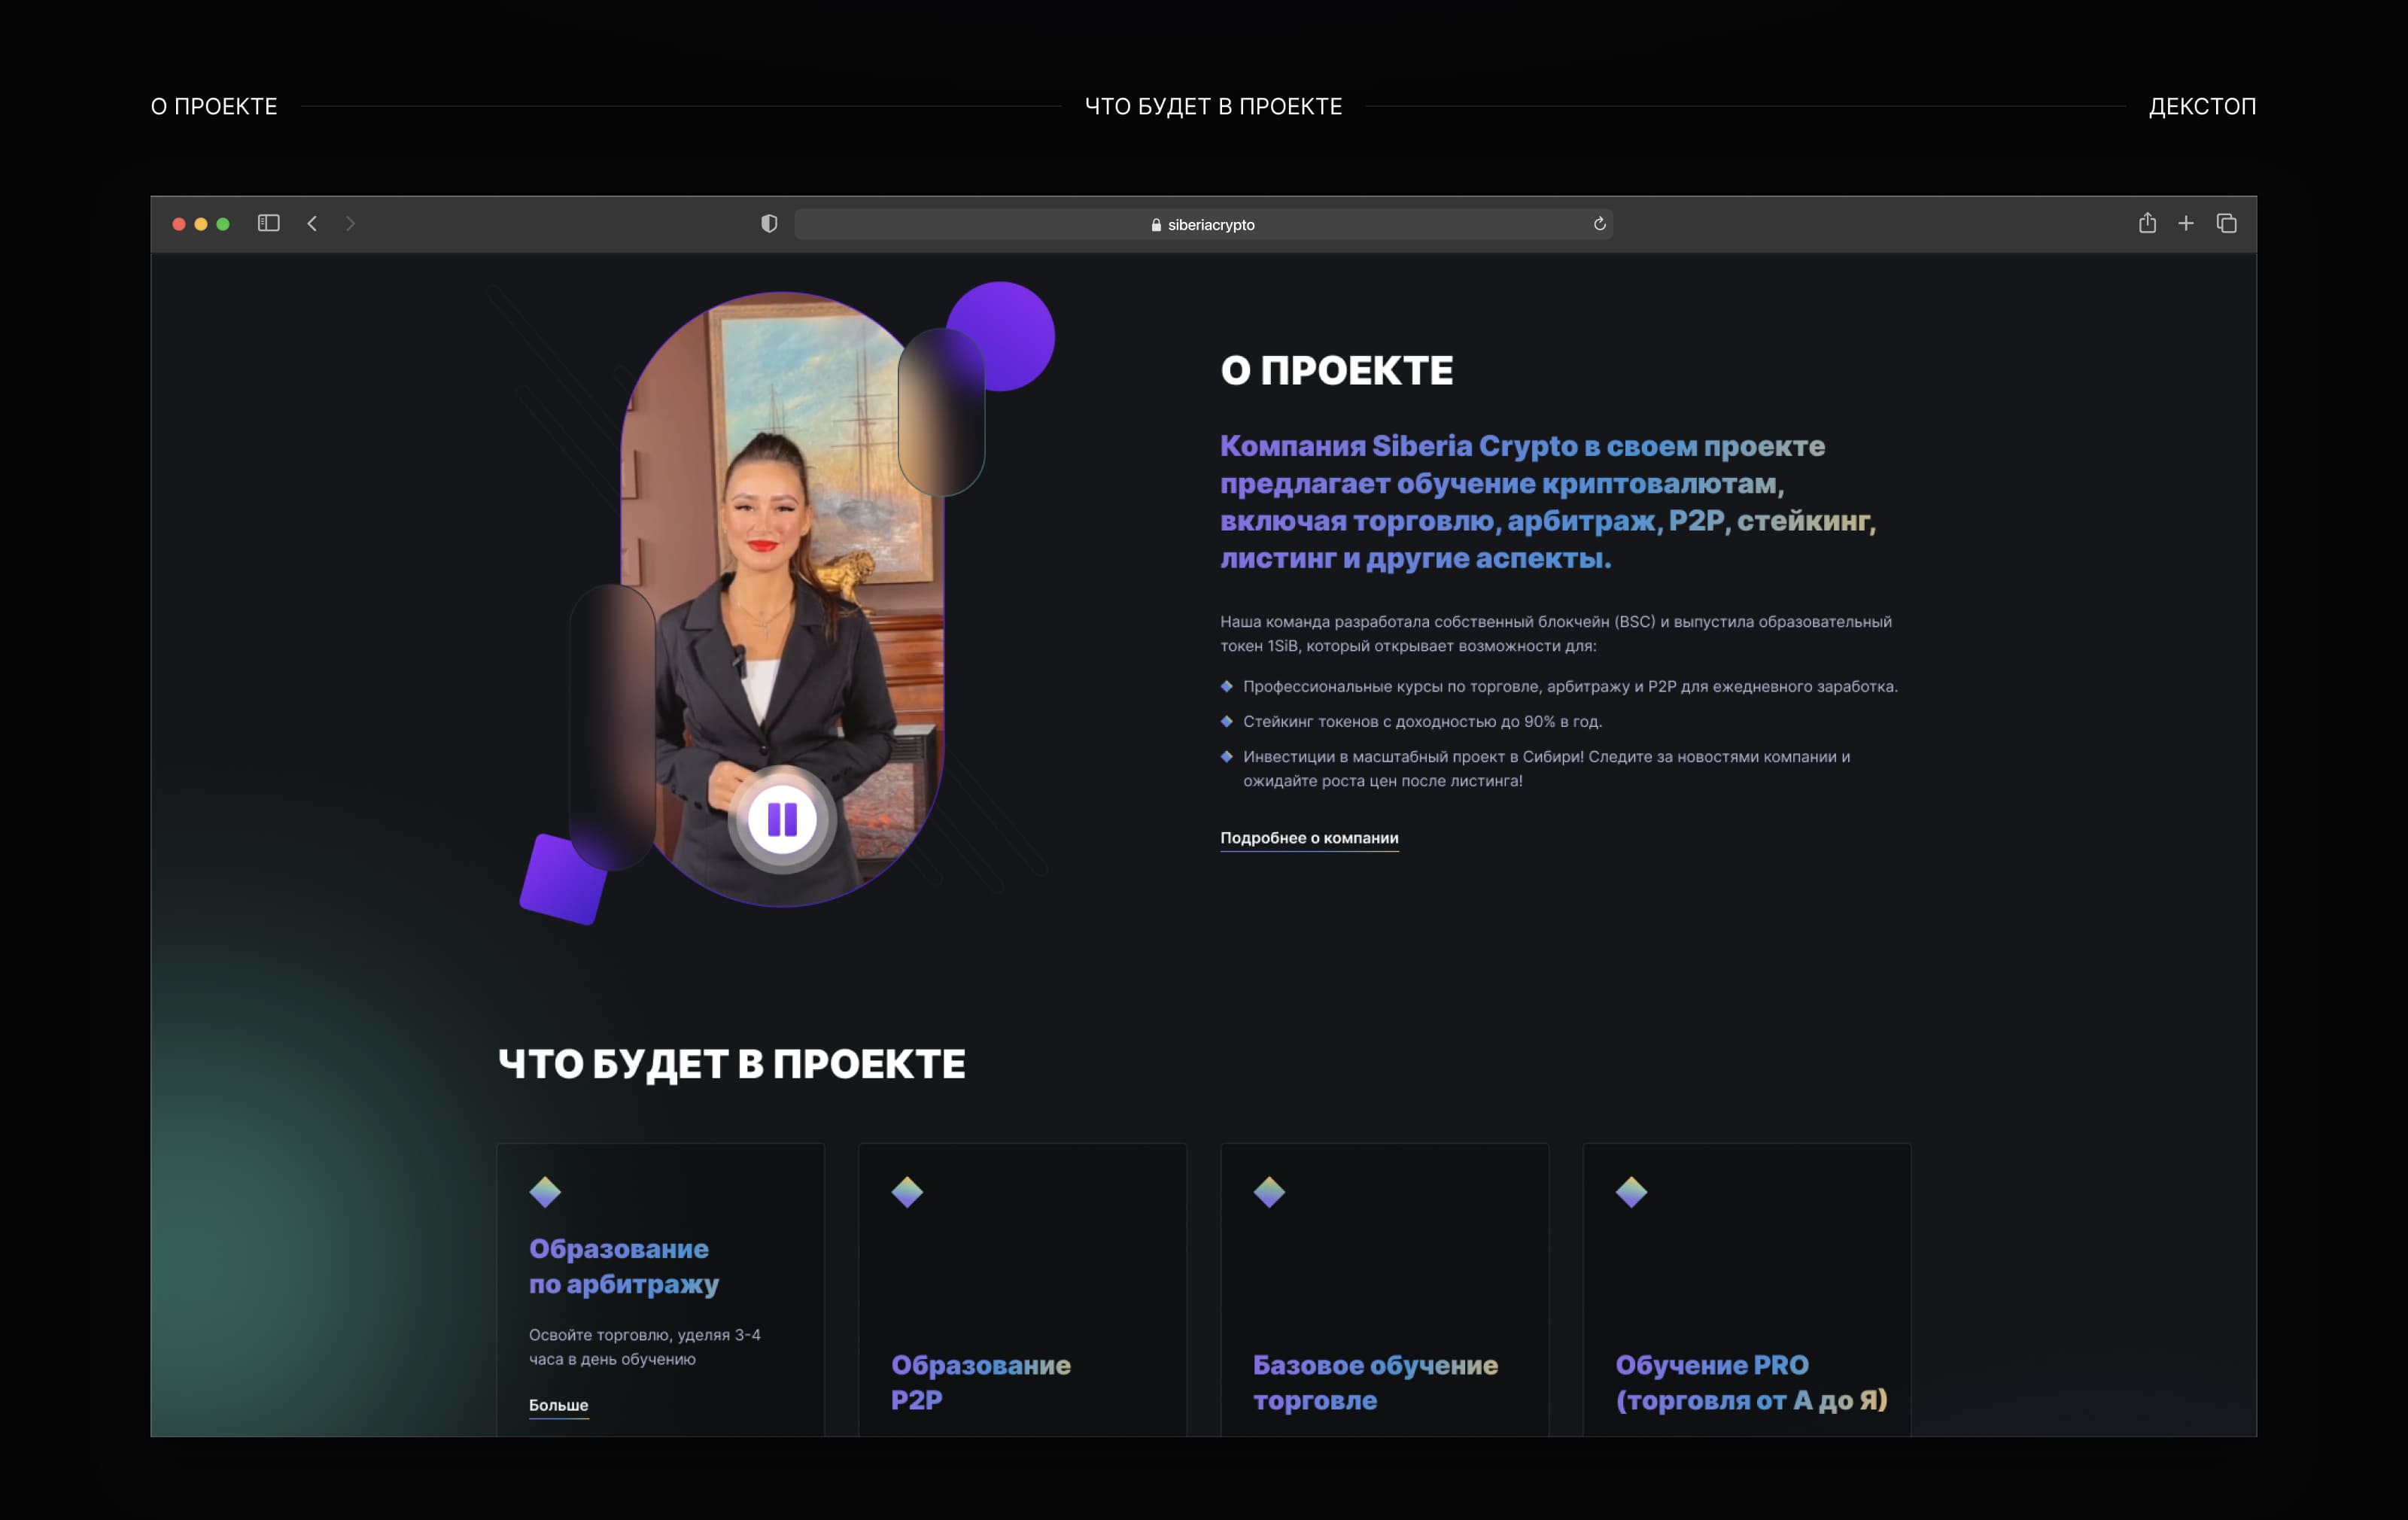
Task: Click the diamond icon on the arbitrage card
Action: click(545, 1192)
